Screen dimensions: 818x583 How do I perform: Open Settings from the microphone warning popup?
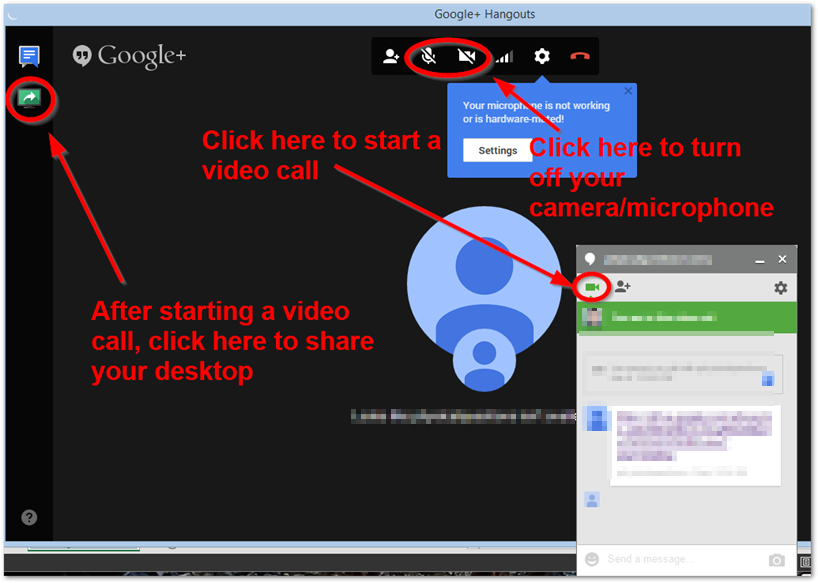497,149
